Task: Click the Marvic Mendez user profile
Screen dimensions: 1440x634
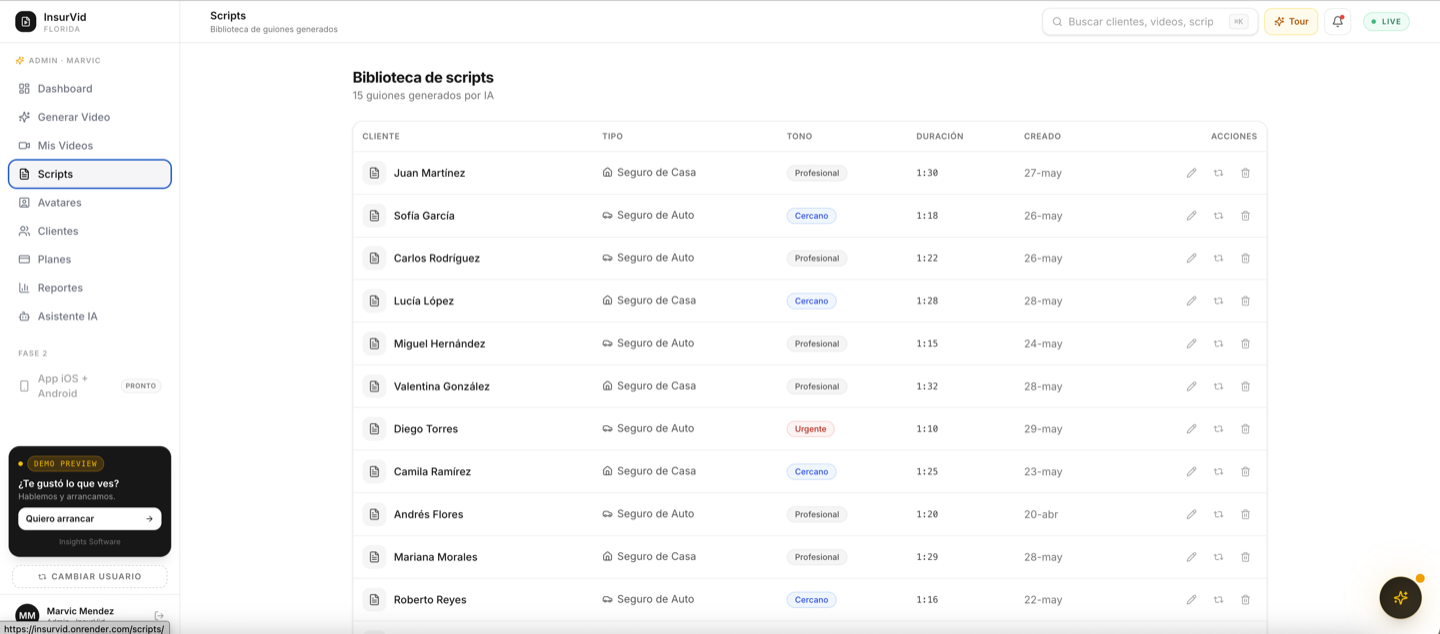Action: coord(80,615)
